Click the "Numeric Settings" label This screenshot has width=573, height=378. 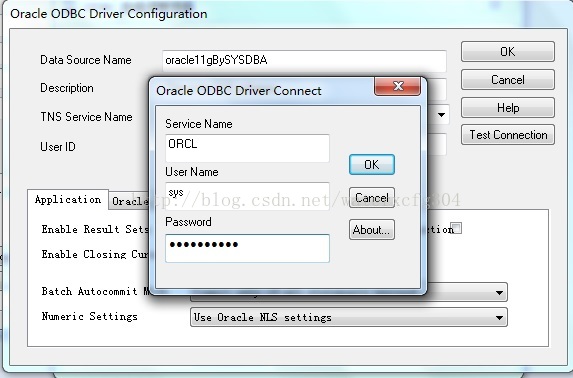[90, 316]
